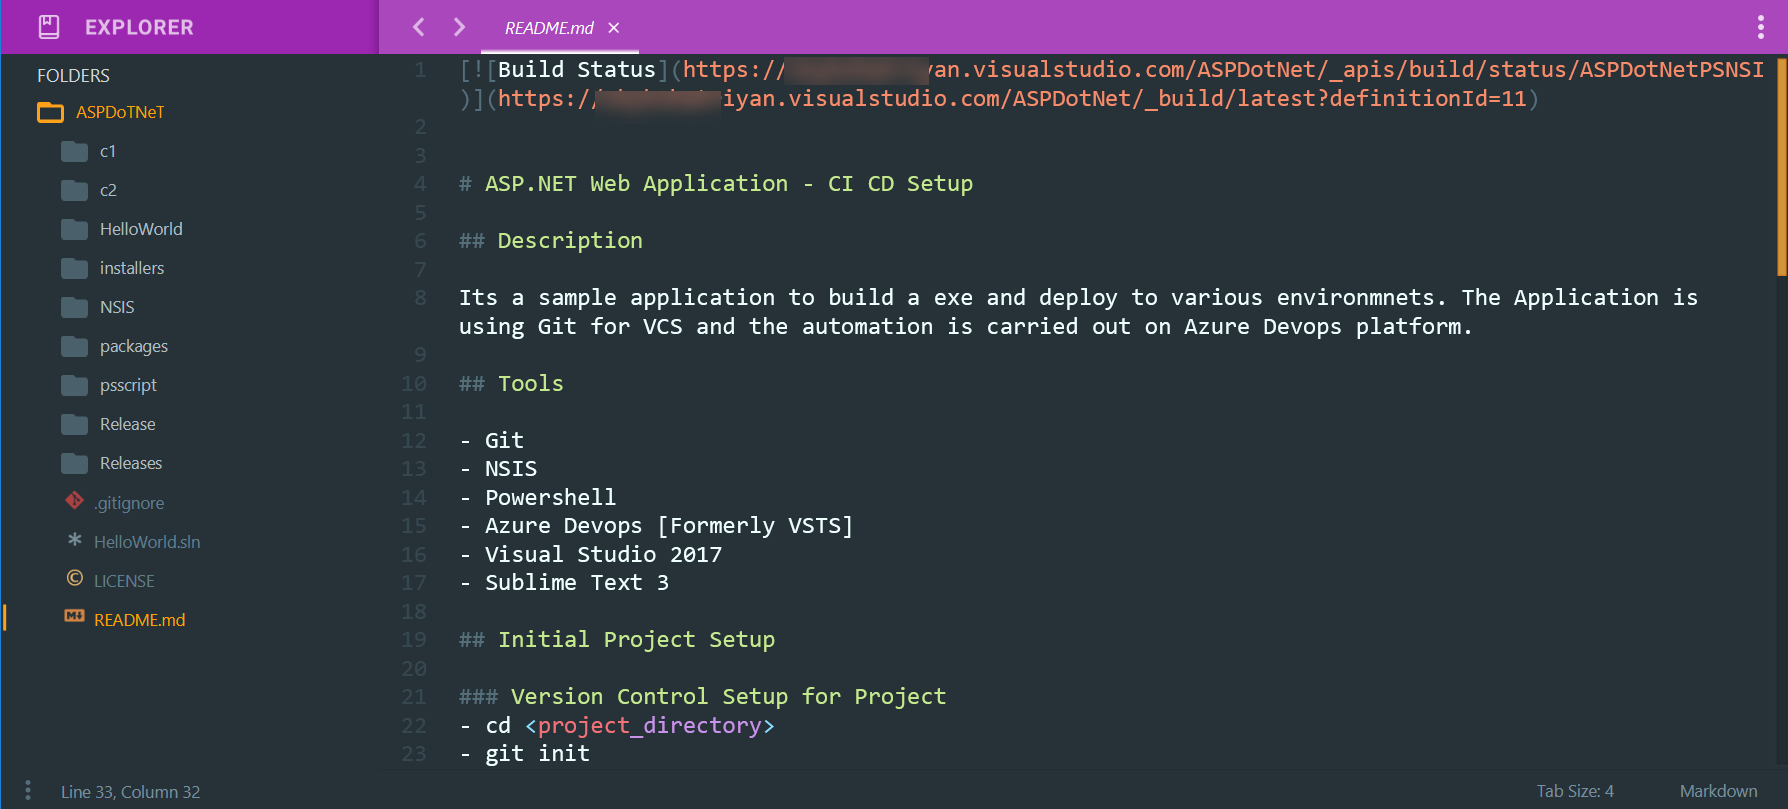Click the .gitignore git icon
Screen dimensions: 1788x809
point(74,500)
